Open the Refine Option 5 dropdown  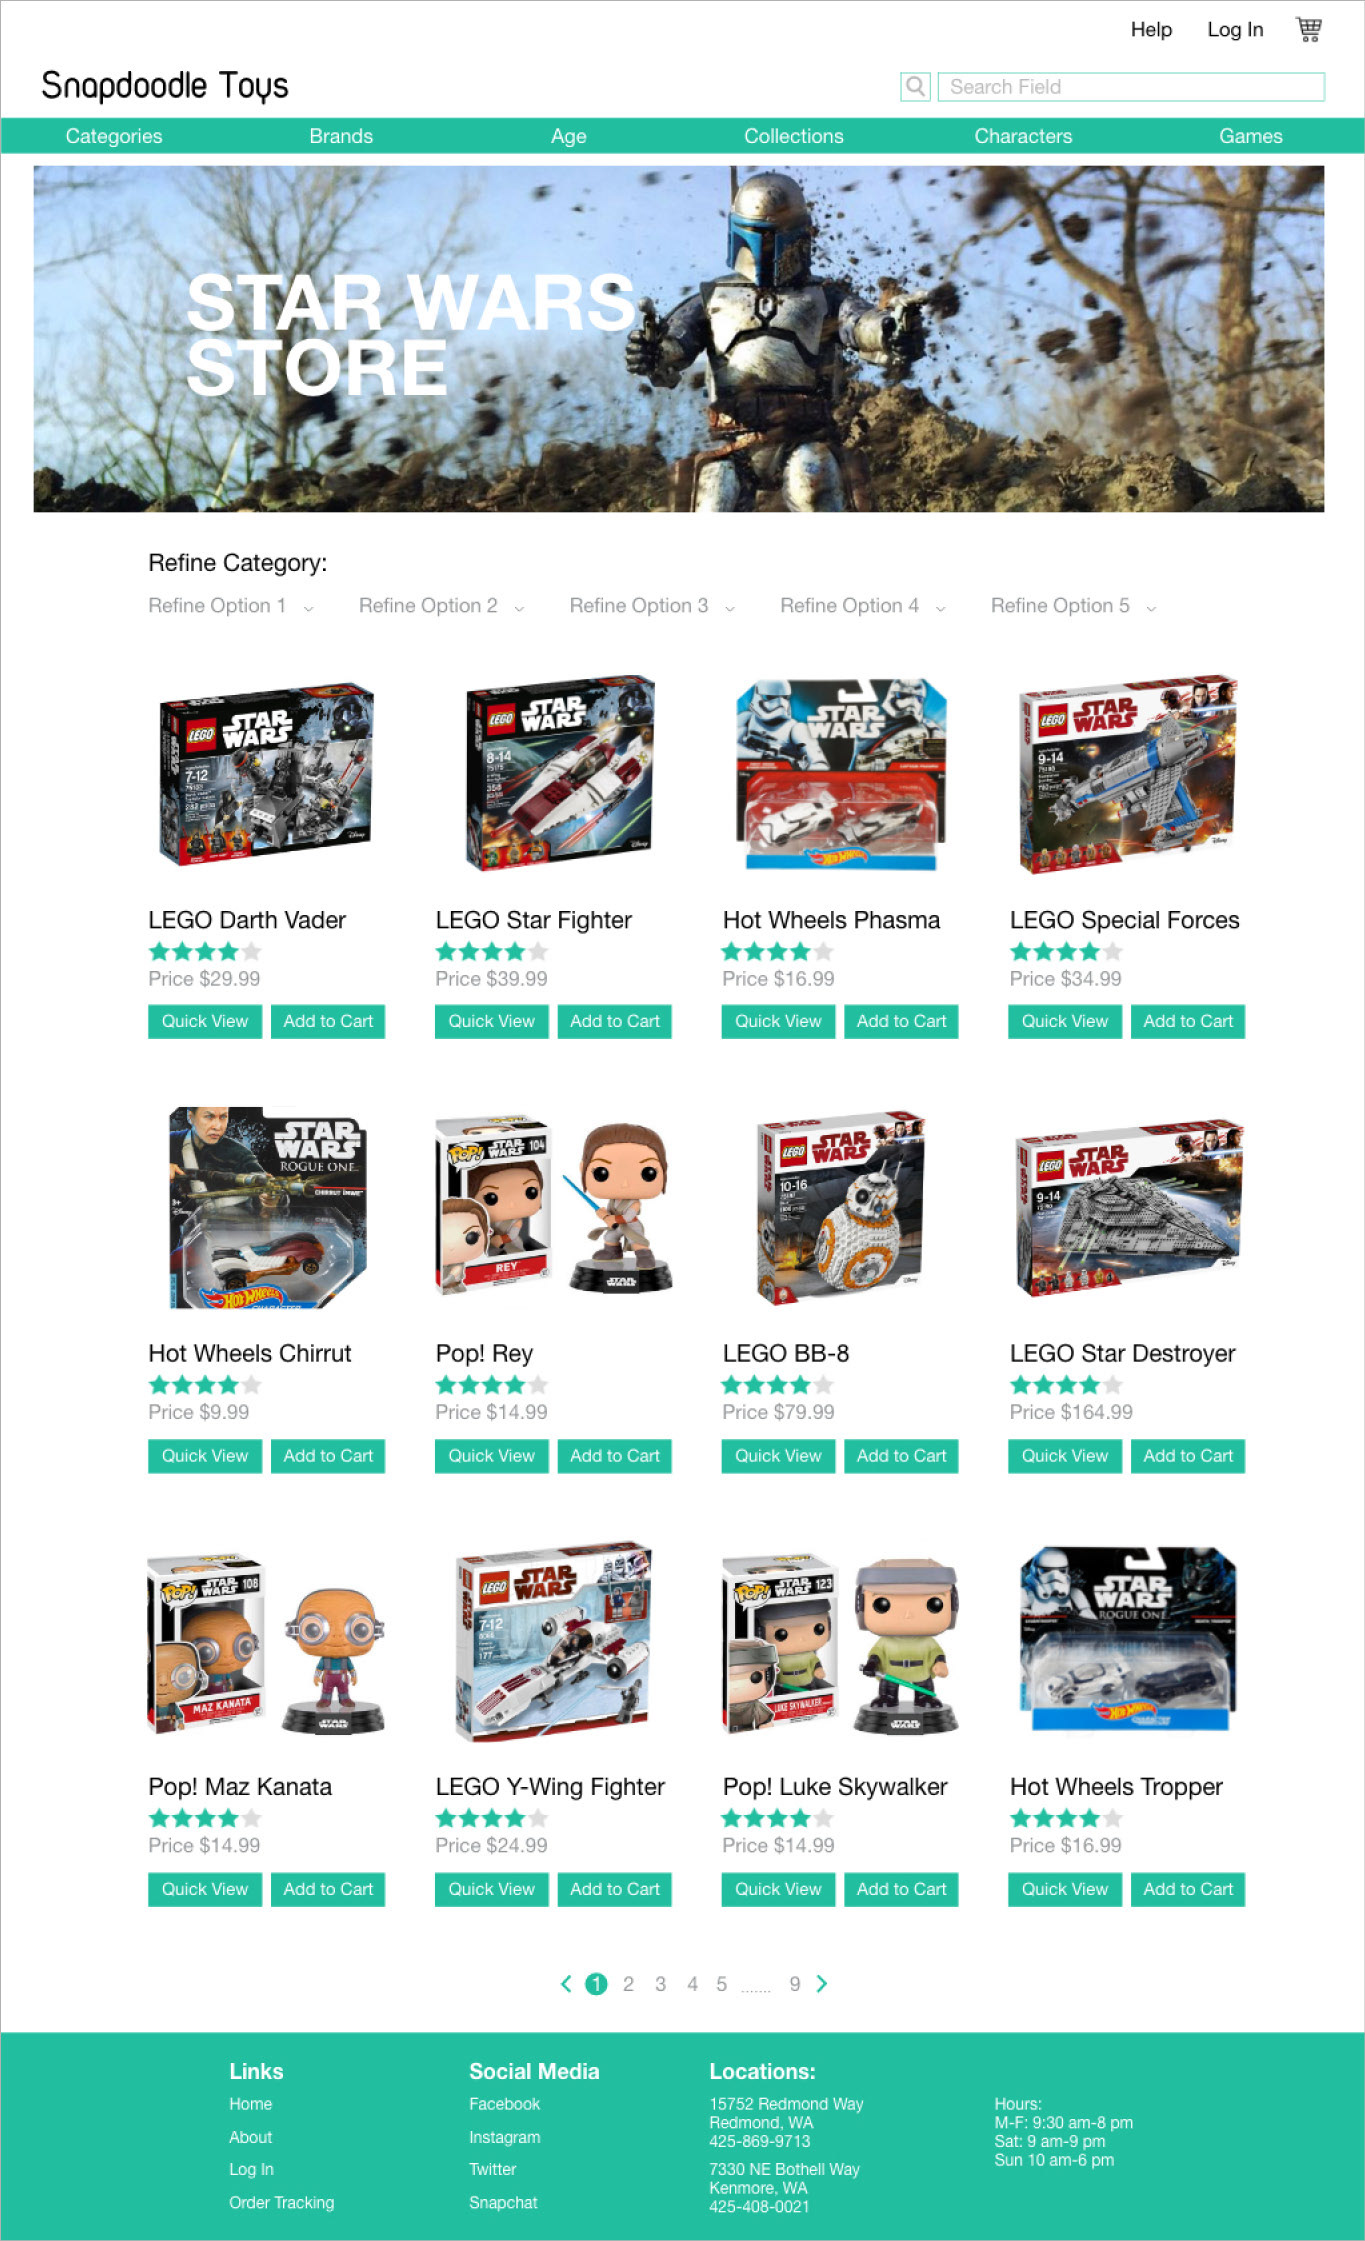(1074, 606)
